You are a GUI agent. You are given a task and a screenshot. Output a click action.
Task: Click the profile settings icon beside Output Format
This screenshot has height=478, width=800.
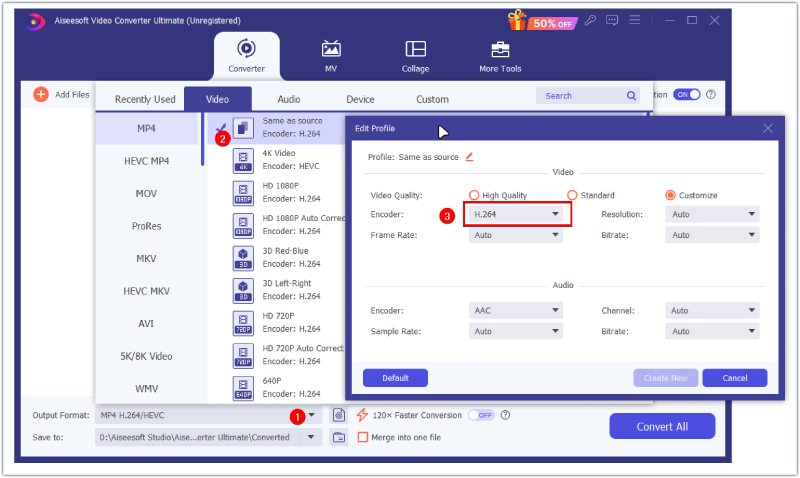click(339, 415)
